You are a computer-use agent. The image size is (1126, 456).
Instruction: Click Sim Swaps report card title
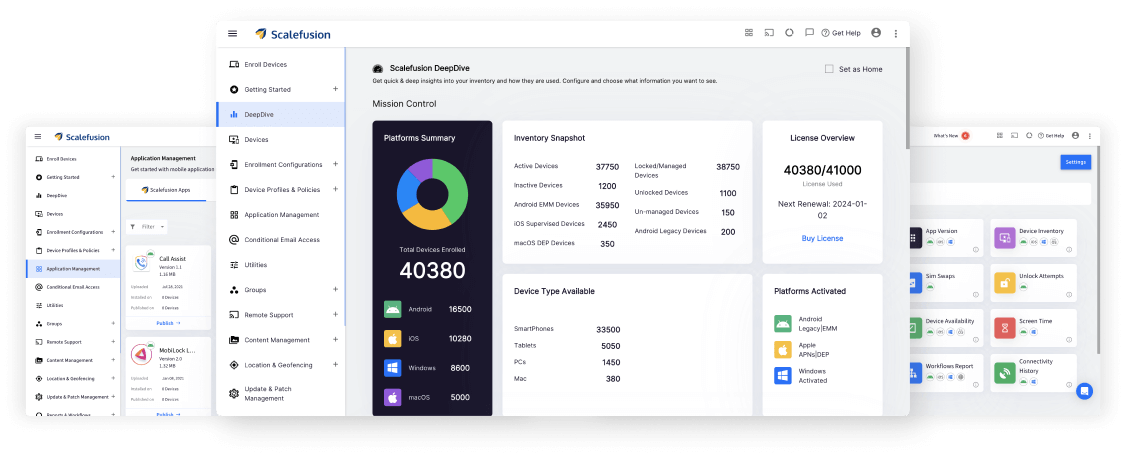940,276
